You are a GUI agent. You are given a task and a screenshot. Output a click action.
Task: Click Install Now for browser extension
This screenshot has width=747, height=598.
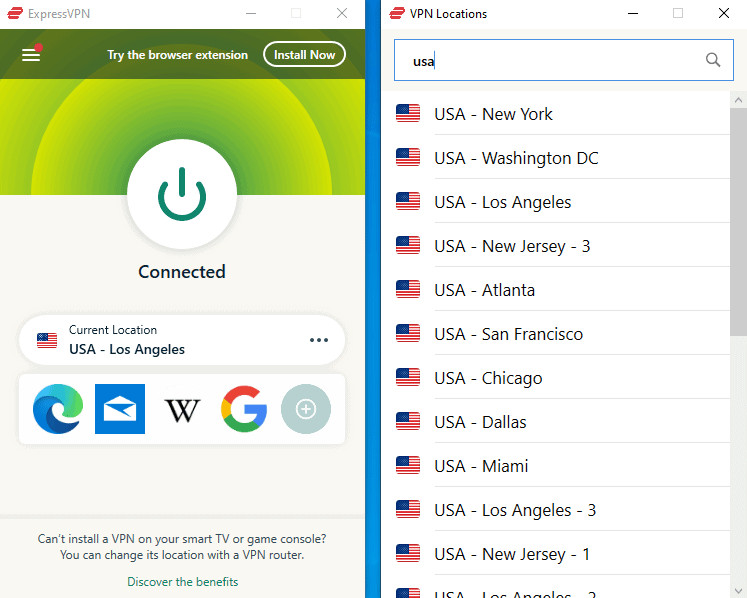click(x=304, y=54)
